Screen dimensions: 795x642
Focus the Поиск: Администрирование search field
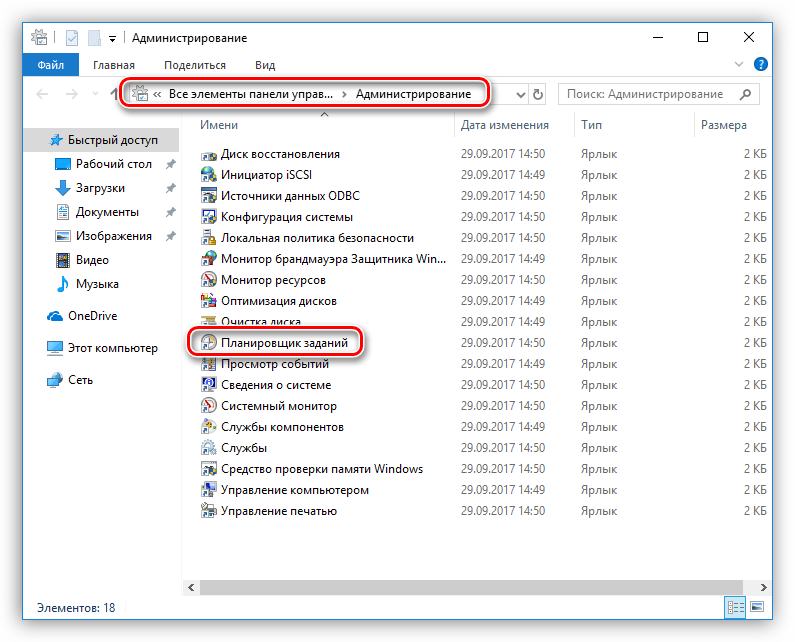[652, 94]
